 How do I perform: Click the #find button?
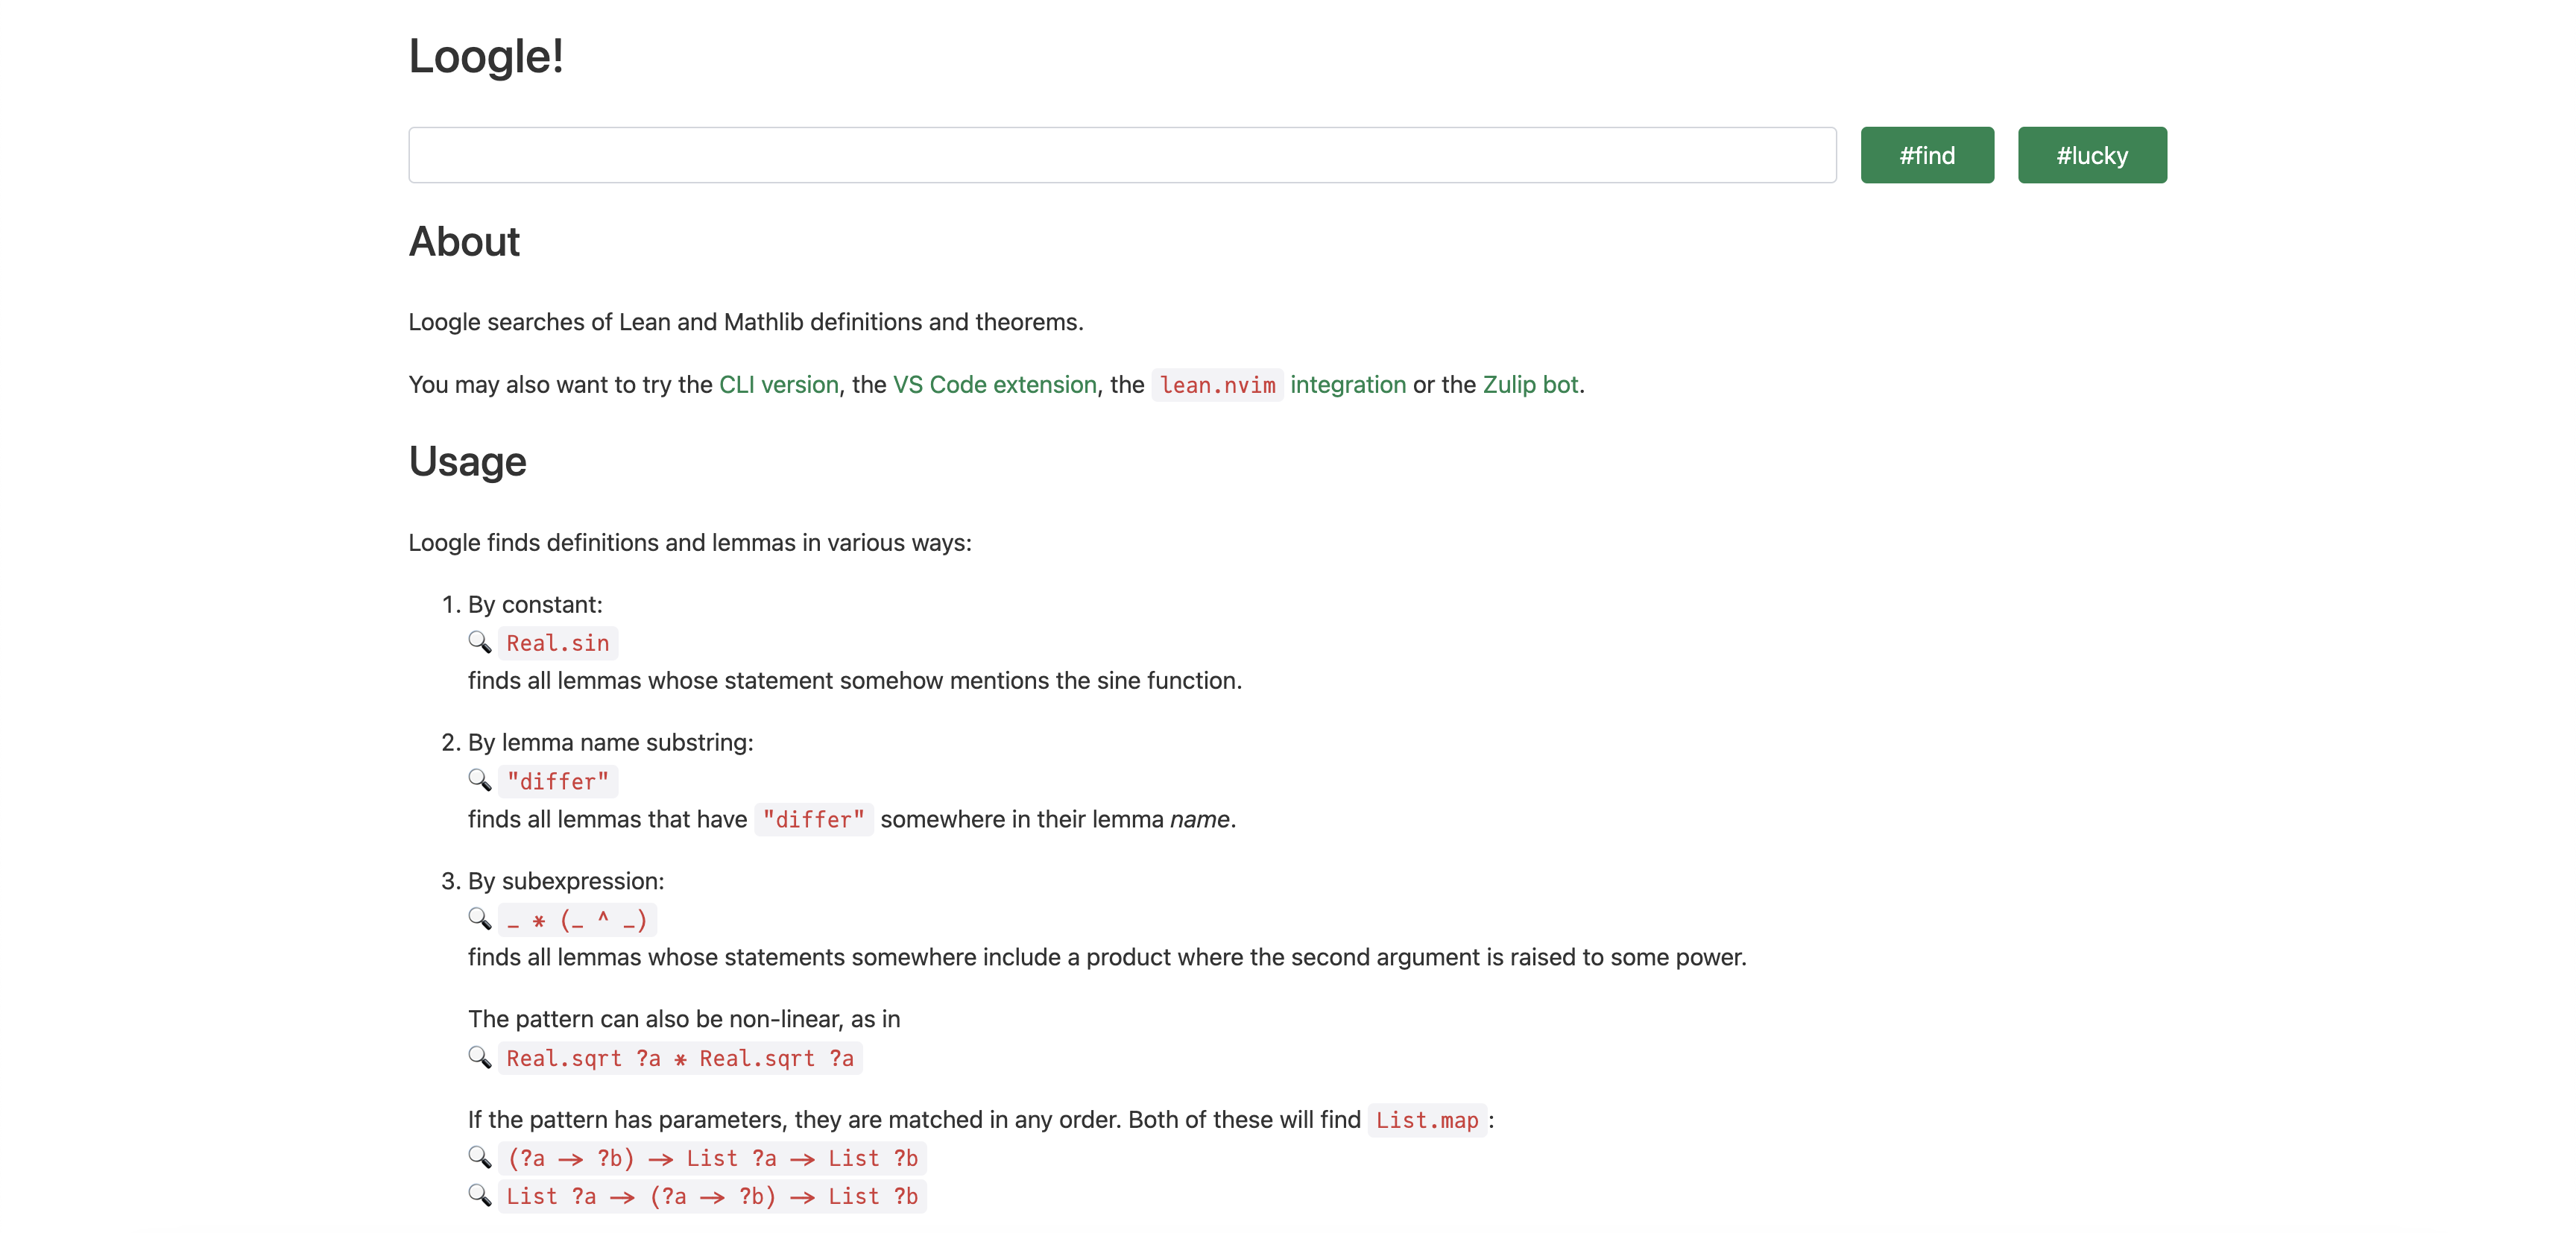point(1927,155)
